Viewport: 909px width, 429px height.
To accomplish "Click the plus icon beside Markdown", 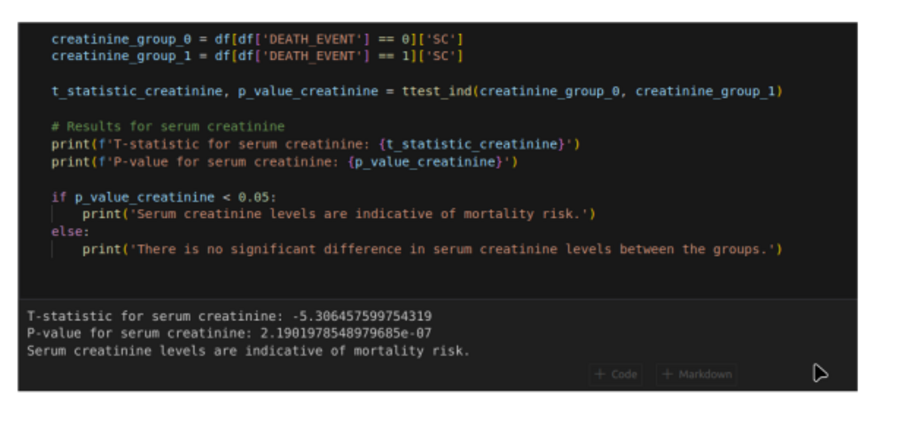I will point(666,374).
